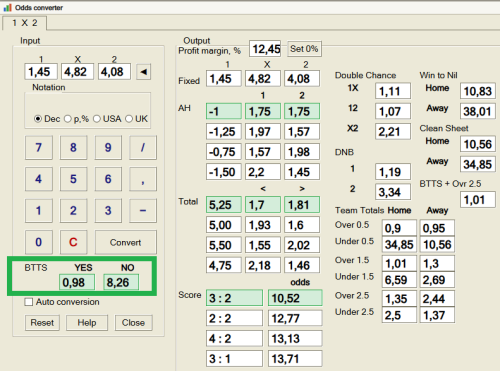Click Over 0.5 Home team total 0,9

coord(399,228)
